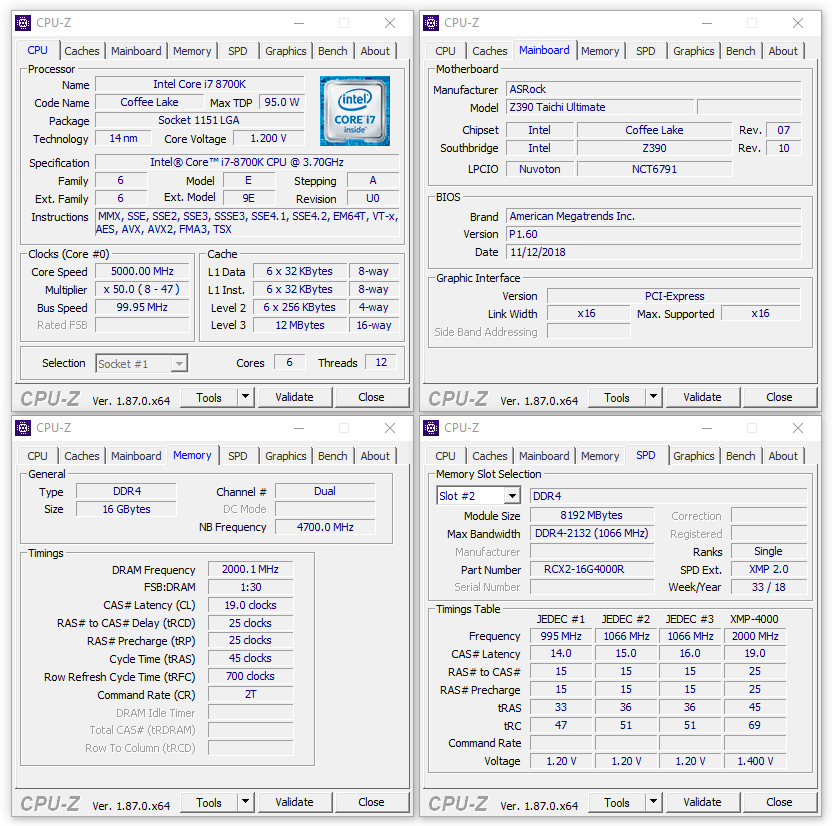This screenshot has width=832, height=826.
Task: Click the Intel Core i7 inside logo
Action: [x=355, y=111]
